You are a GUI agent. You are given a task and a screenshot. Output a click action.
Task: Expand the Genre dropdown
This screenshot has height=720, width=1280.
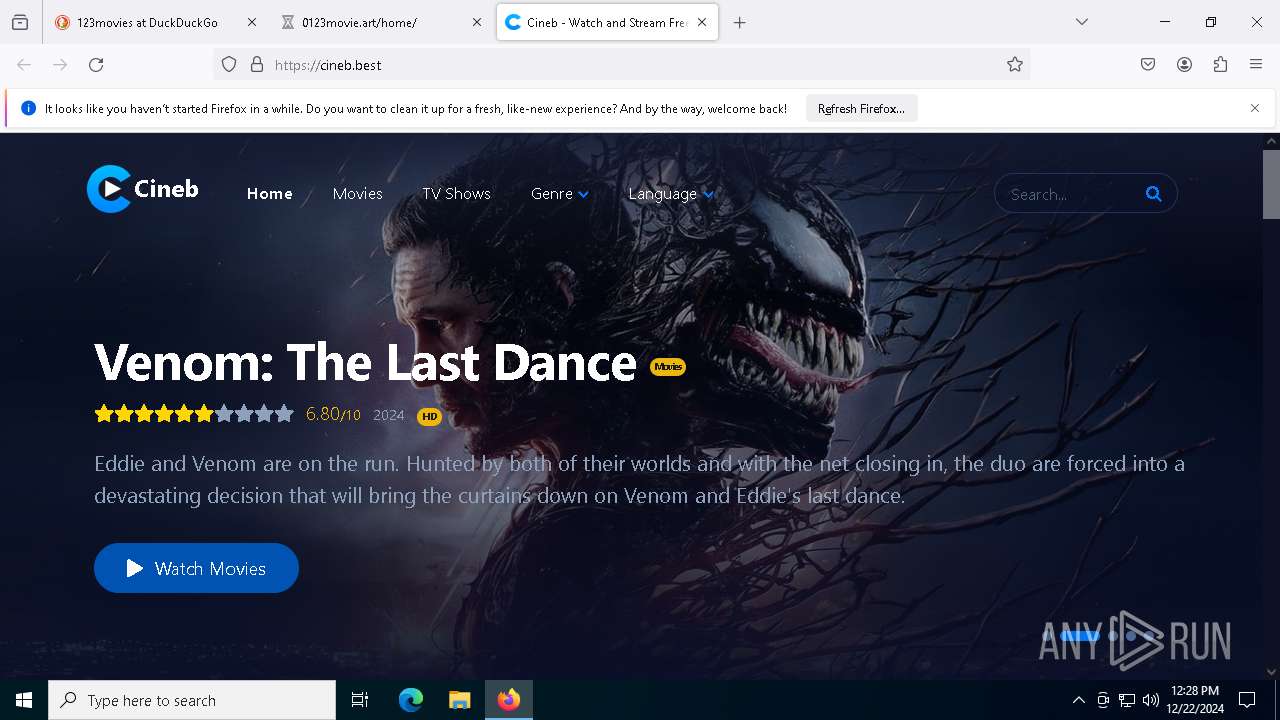(560, 194)
